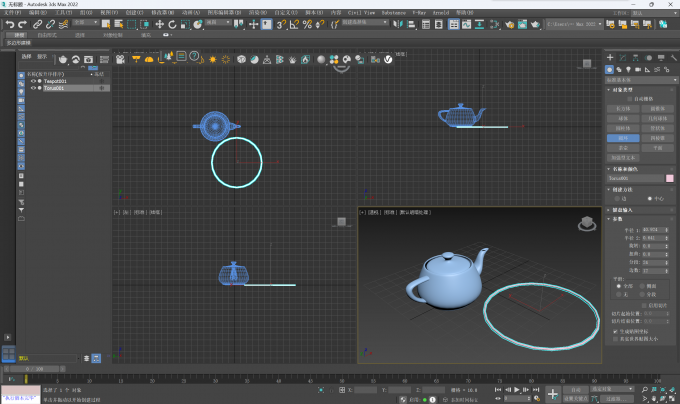Activate the Select and Scale tool
Screen dimensions: 680x404
click(185, 24)
